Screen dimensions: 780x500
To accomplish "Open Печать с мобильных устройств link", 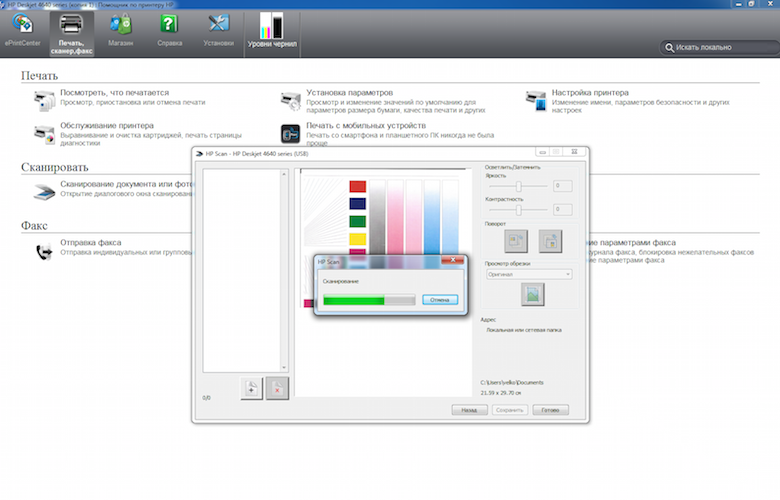I will [x=366, y=125].
